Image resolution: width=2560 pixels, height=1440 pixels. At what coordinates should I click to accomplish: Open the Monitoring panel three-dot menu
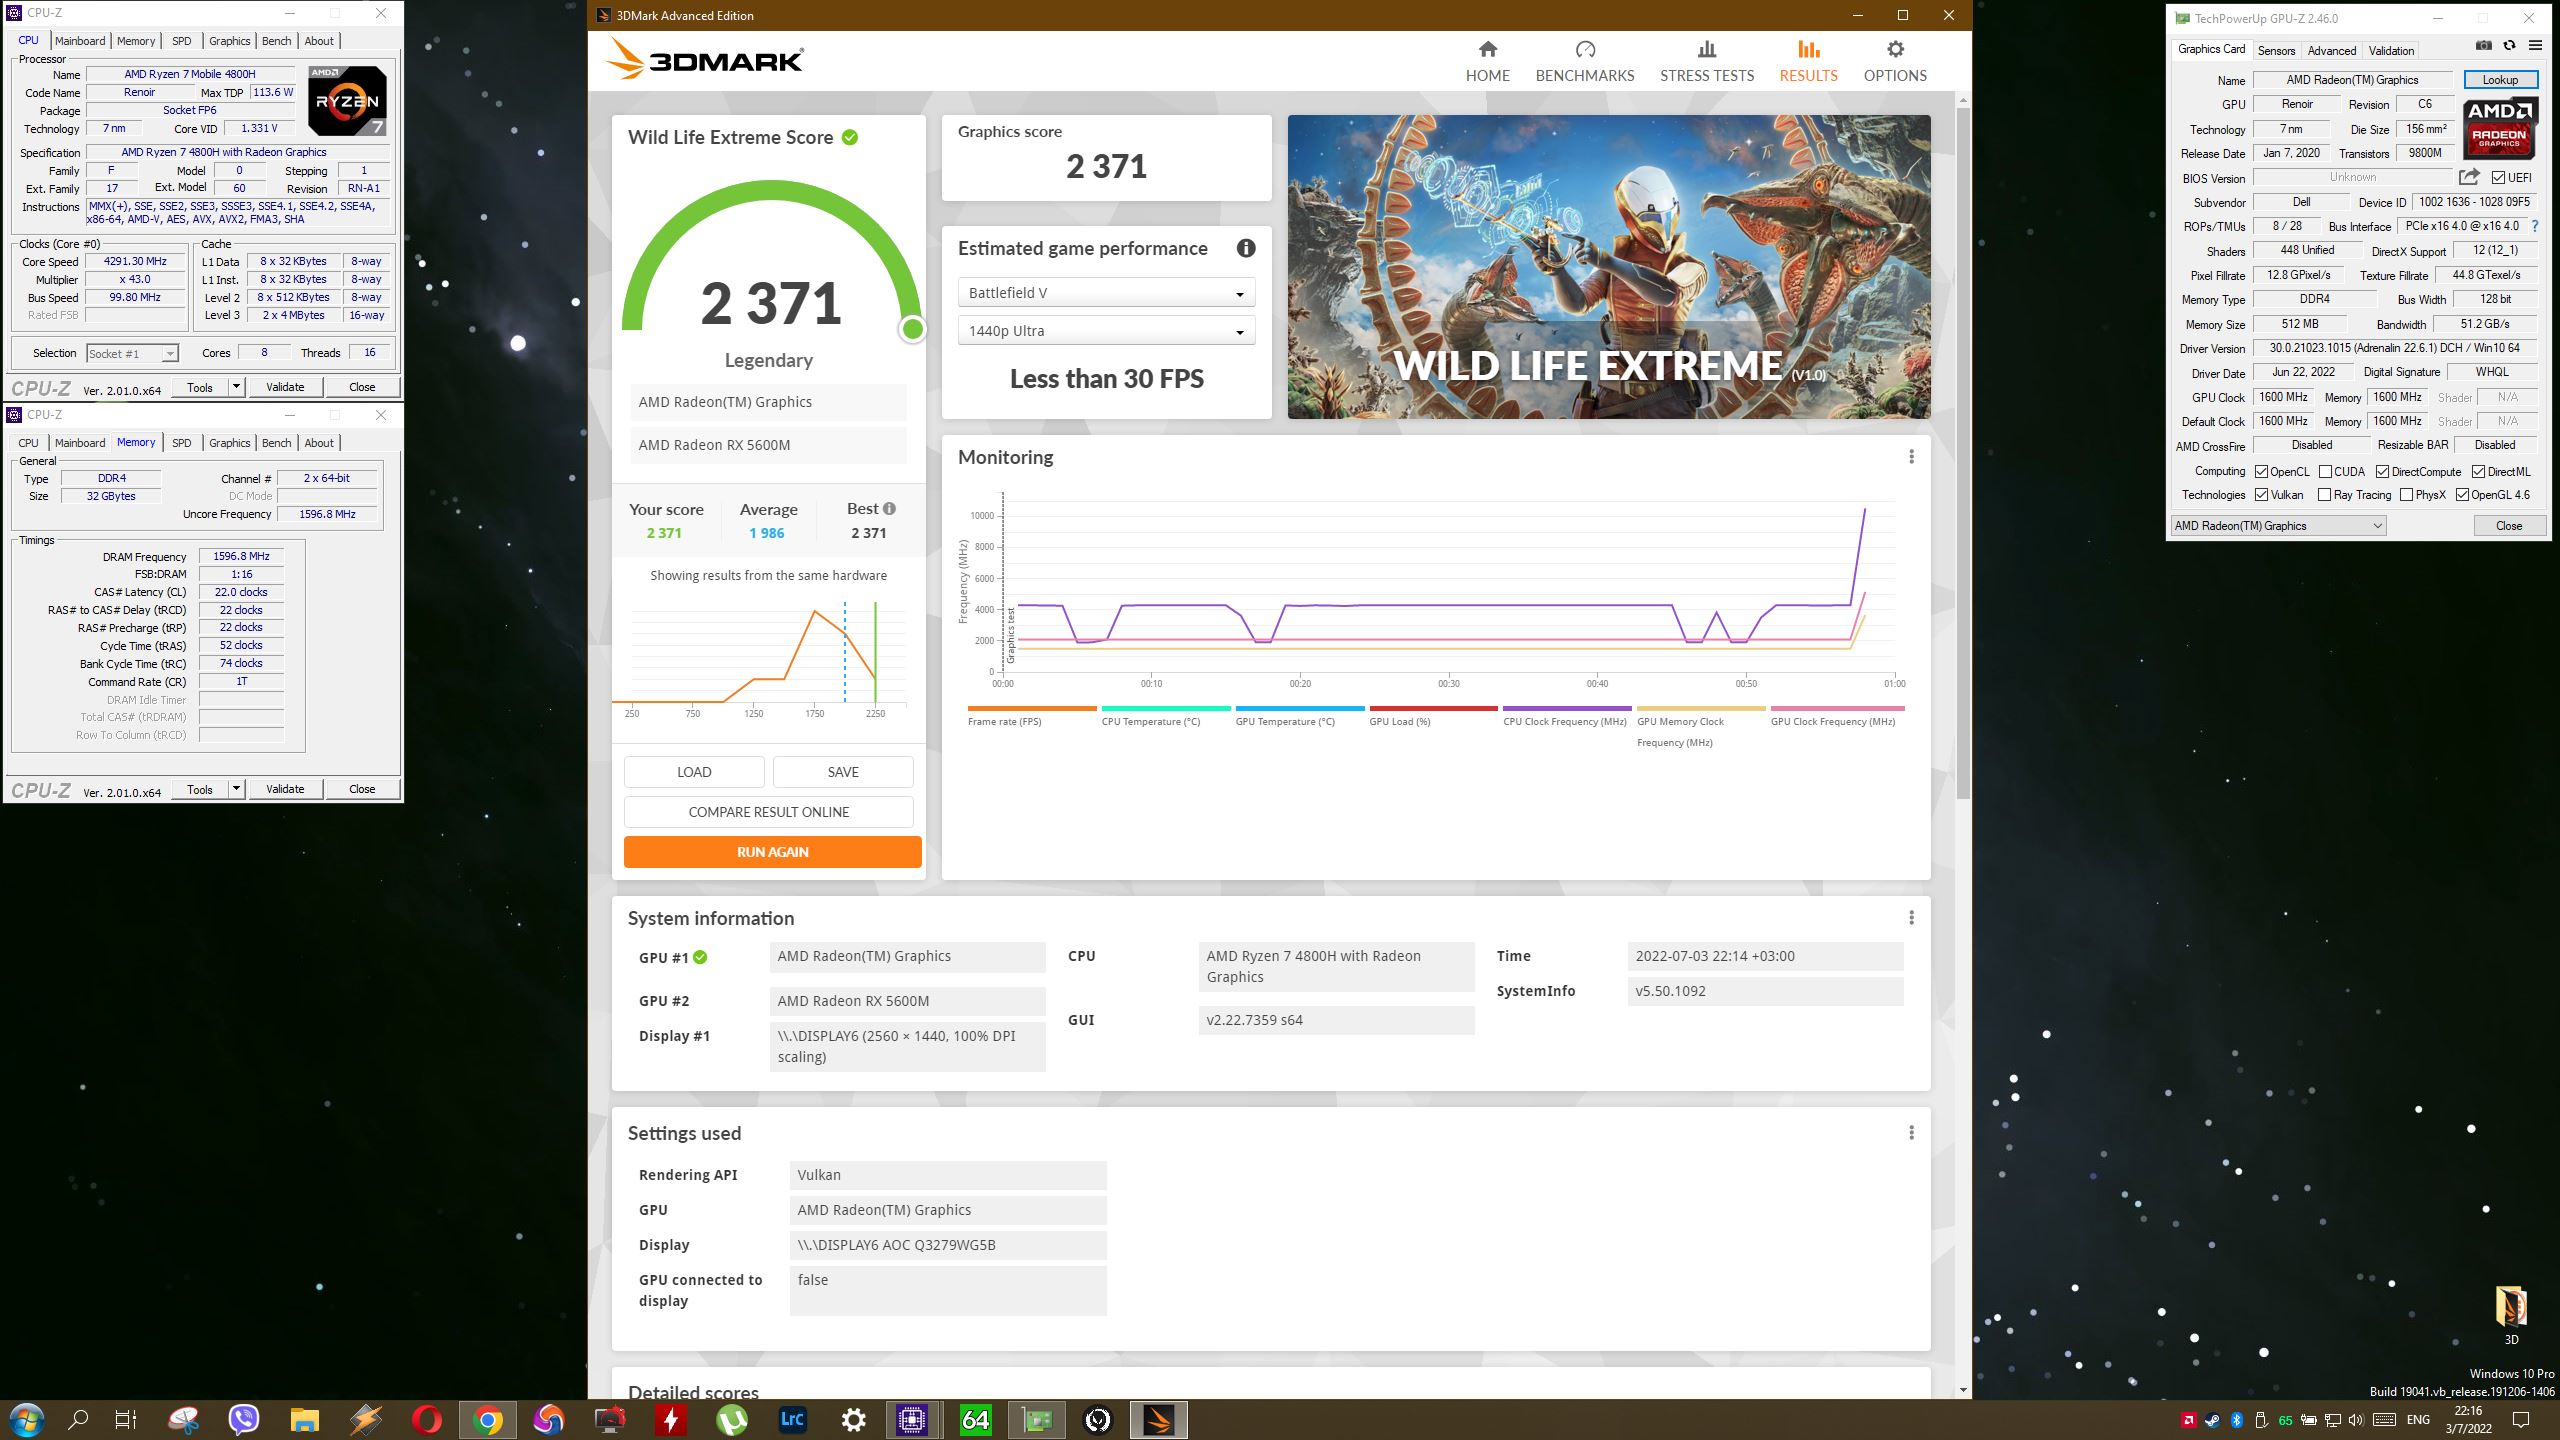1911,456
